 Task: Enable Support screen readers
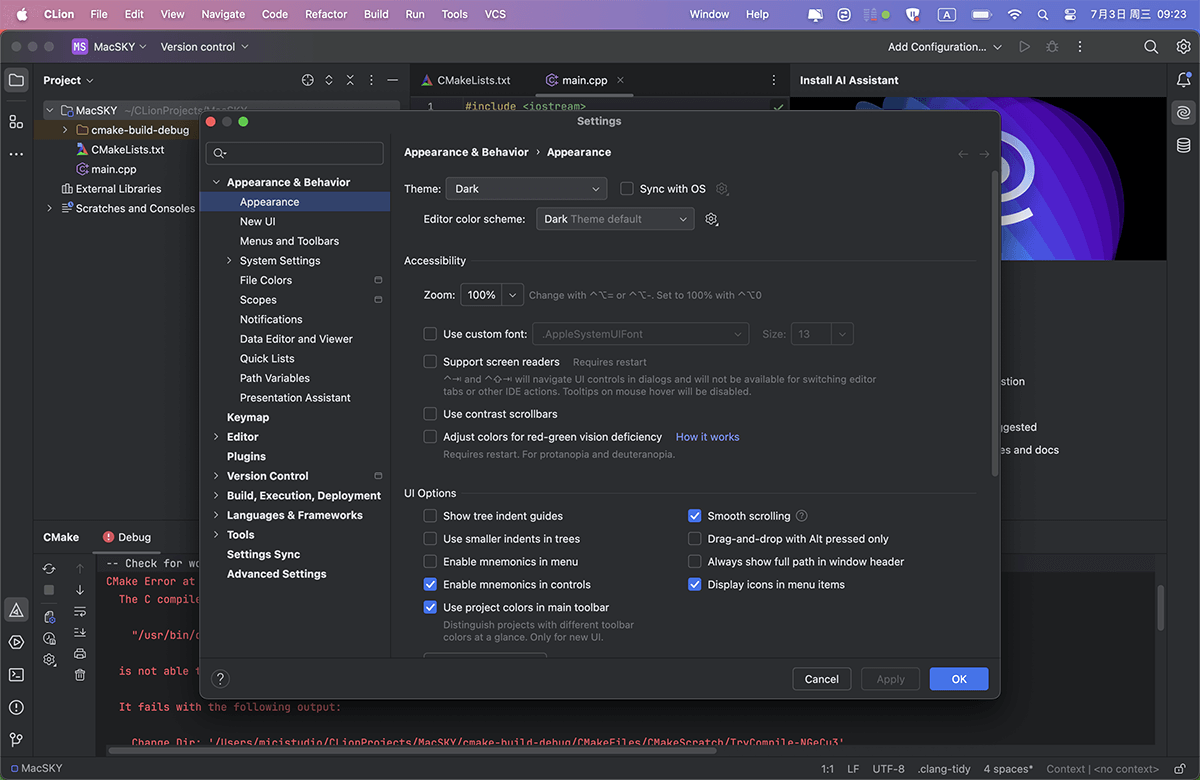click(x=430, y=362)
